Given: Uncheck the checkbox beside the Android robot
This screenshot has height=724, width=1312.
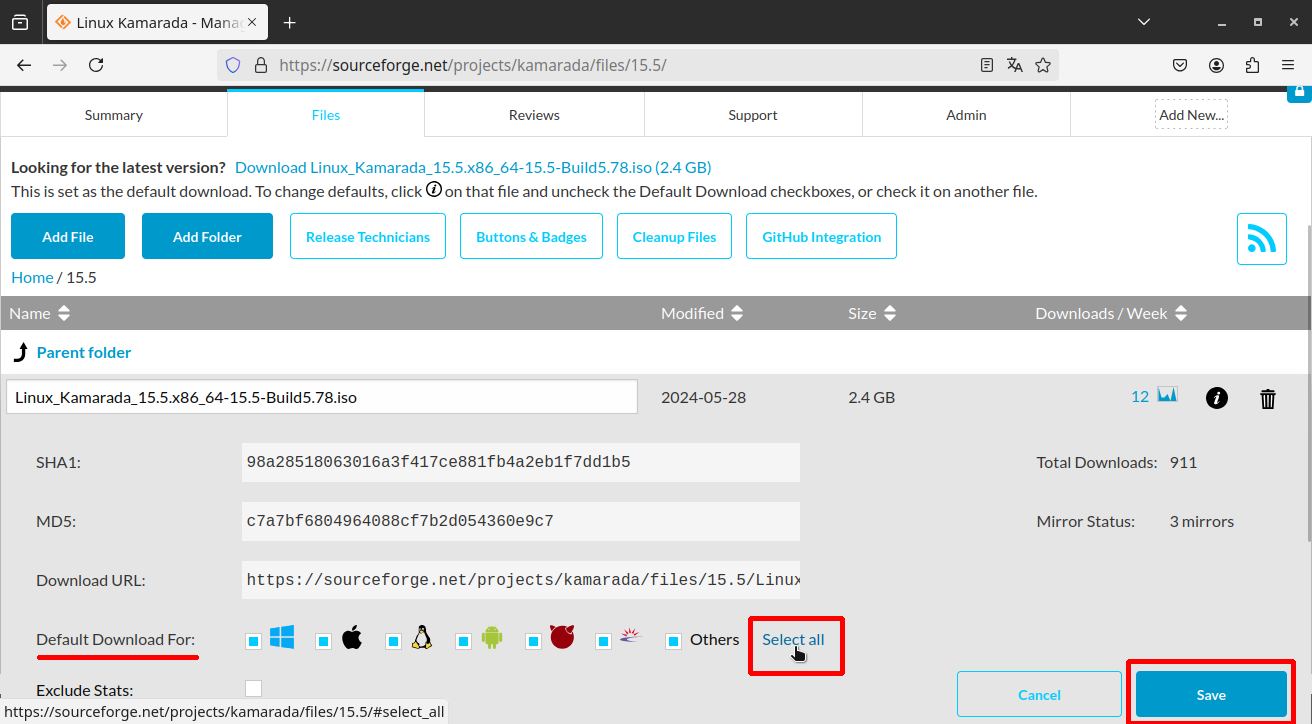Looking at the screenshot, I should coord(463,641).
